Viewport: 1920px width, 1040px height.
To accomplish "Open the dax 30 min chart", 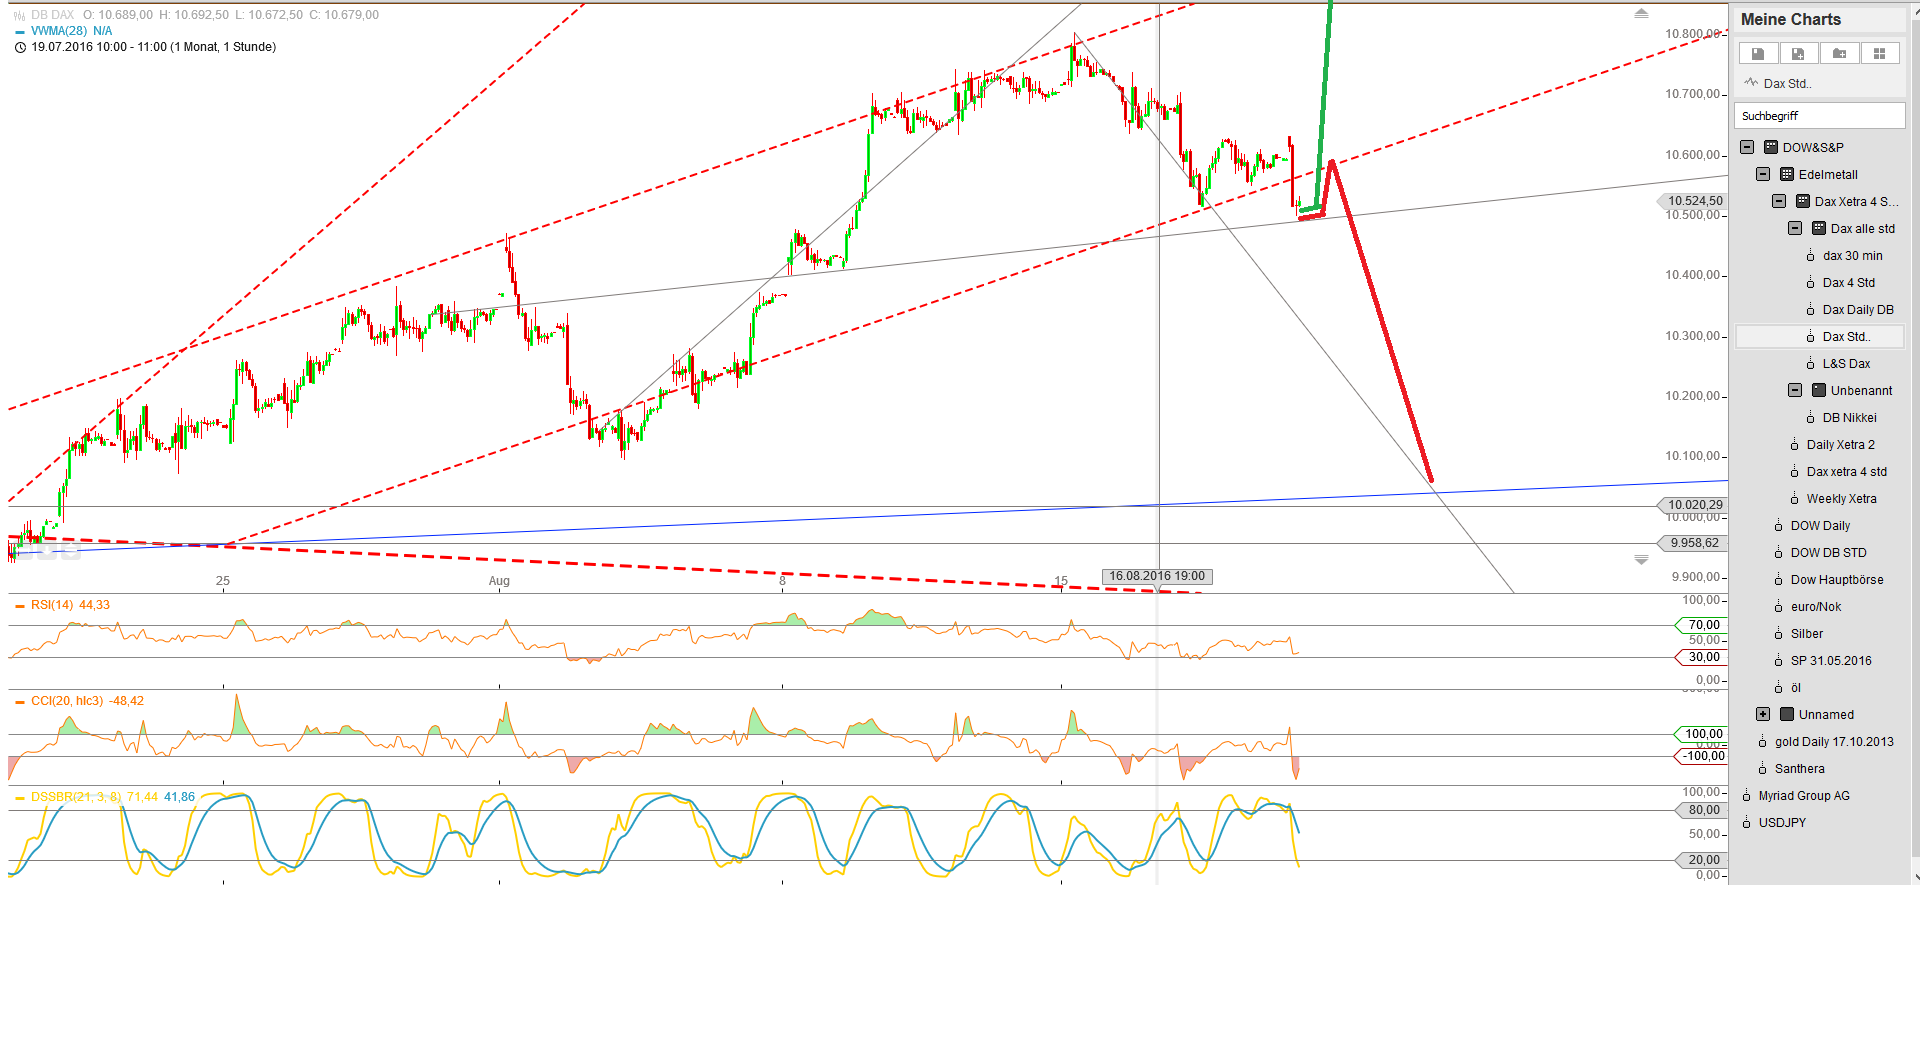I will tap(1852, 256).
